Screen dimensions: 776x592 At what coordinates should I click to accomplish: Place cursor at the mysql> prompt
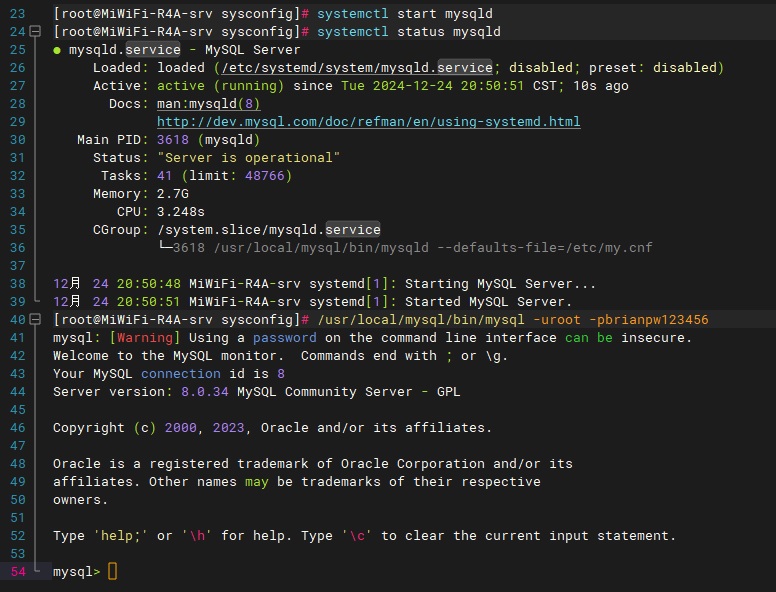click(x=112, y=572)
